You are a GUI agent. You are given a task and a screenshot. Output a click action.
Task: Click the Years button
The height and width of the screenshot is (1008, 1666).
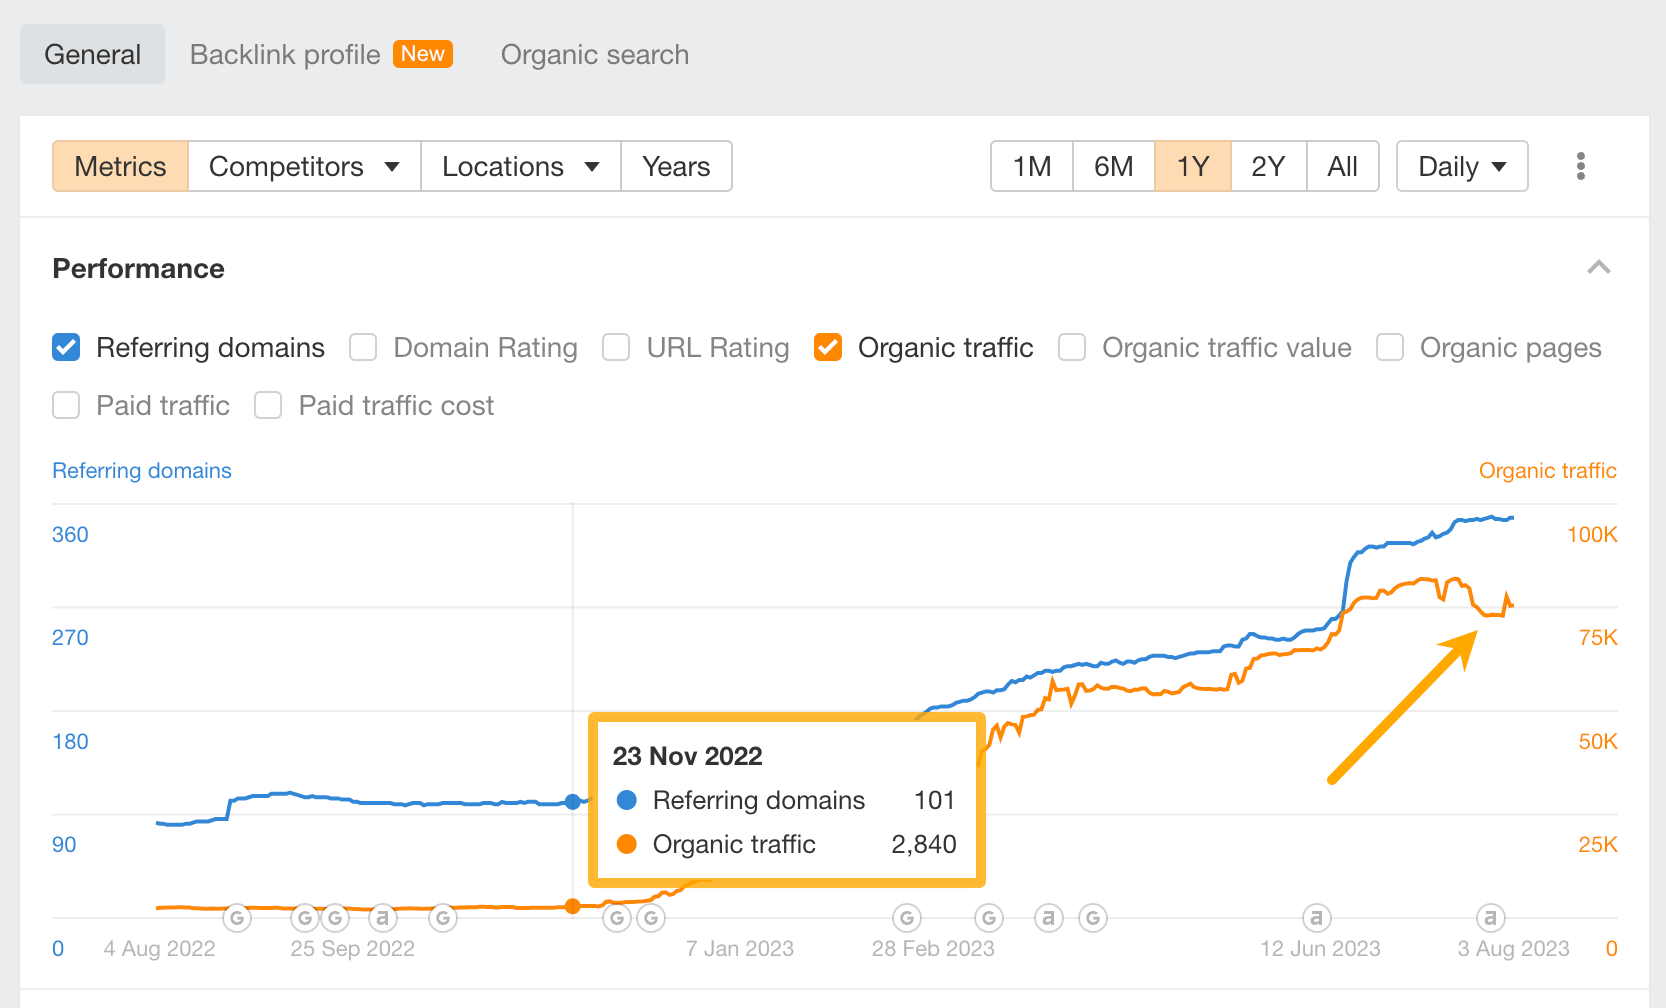pos(676,166)
